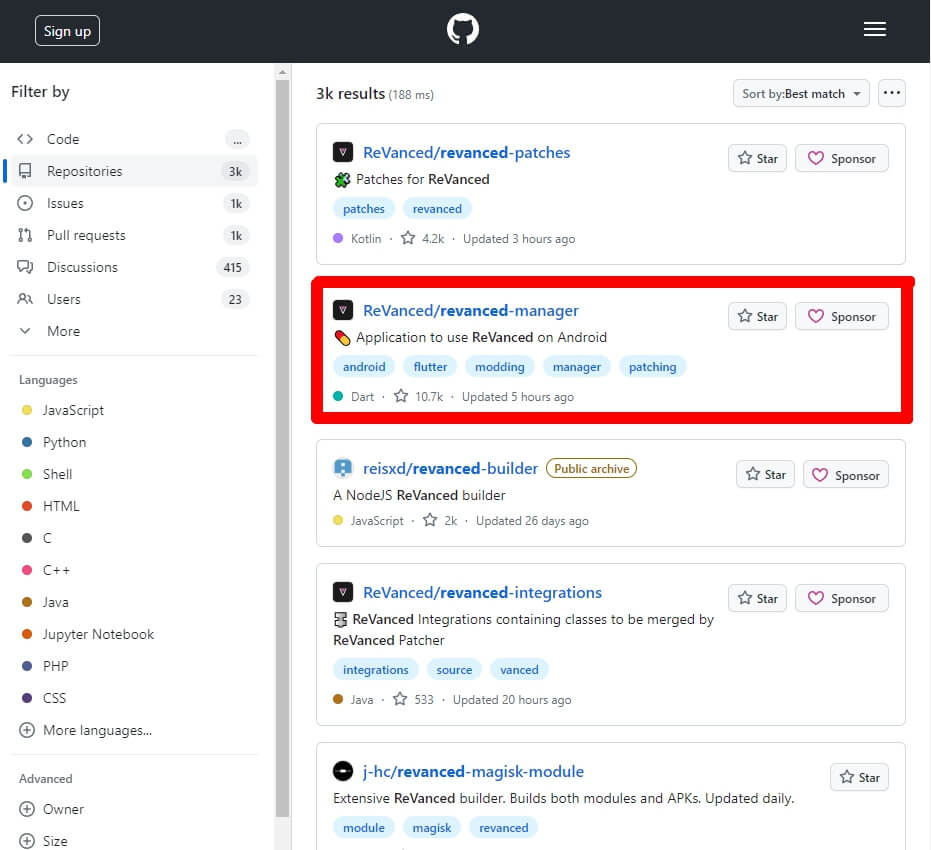Viewport: 931px width, 850px height.
Task: Open the Sort by Best match dropdown
Action: (801, 94)
